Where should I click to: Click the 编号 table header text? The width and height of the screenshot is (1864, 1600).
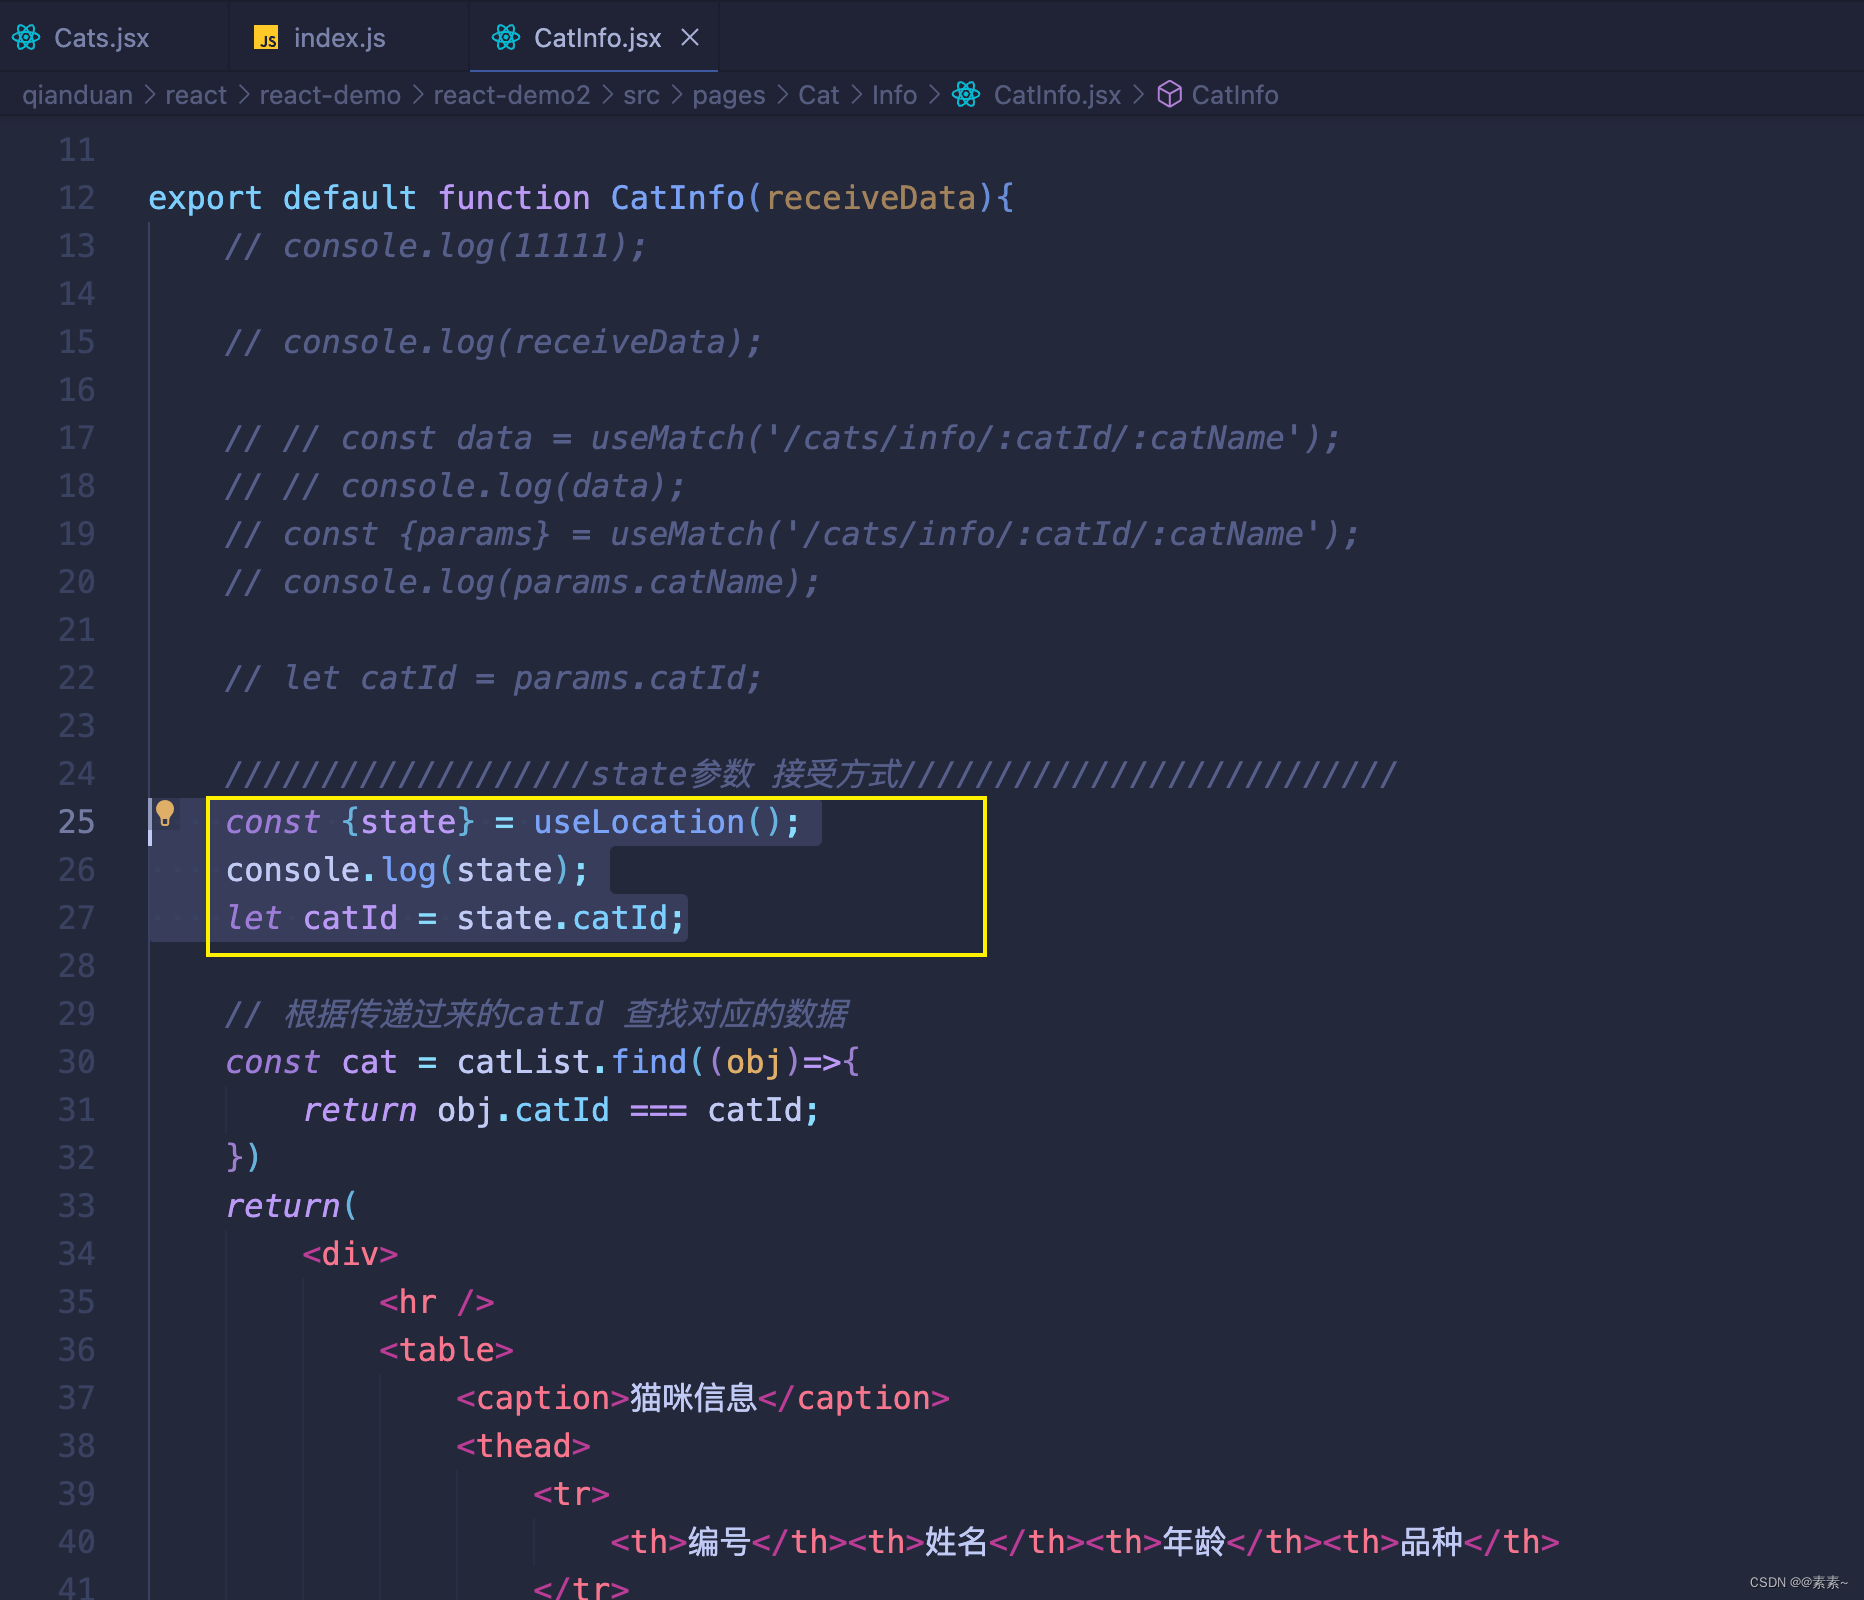click(719, 1542)
